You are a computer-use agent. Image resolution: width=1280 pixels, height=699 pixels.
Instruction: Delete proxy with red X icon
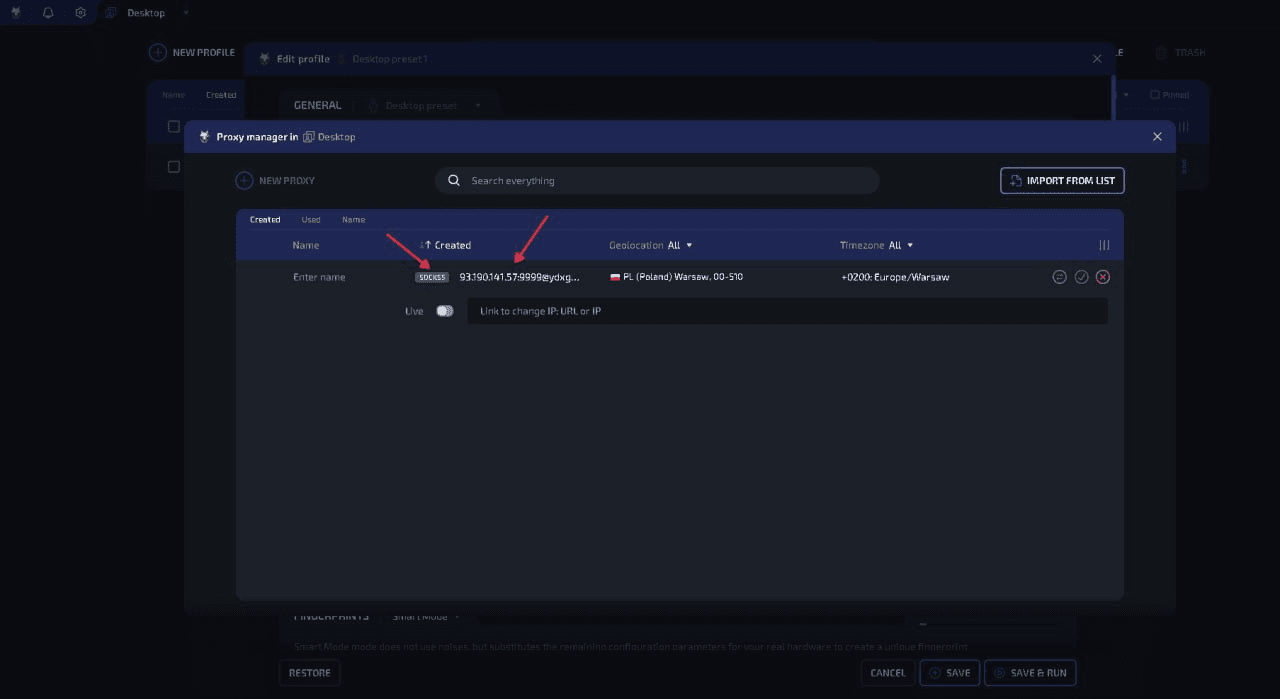[x=1102, y=277]
